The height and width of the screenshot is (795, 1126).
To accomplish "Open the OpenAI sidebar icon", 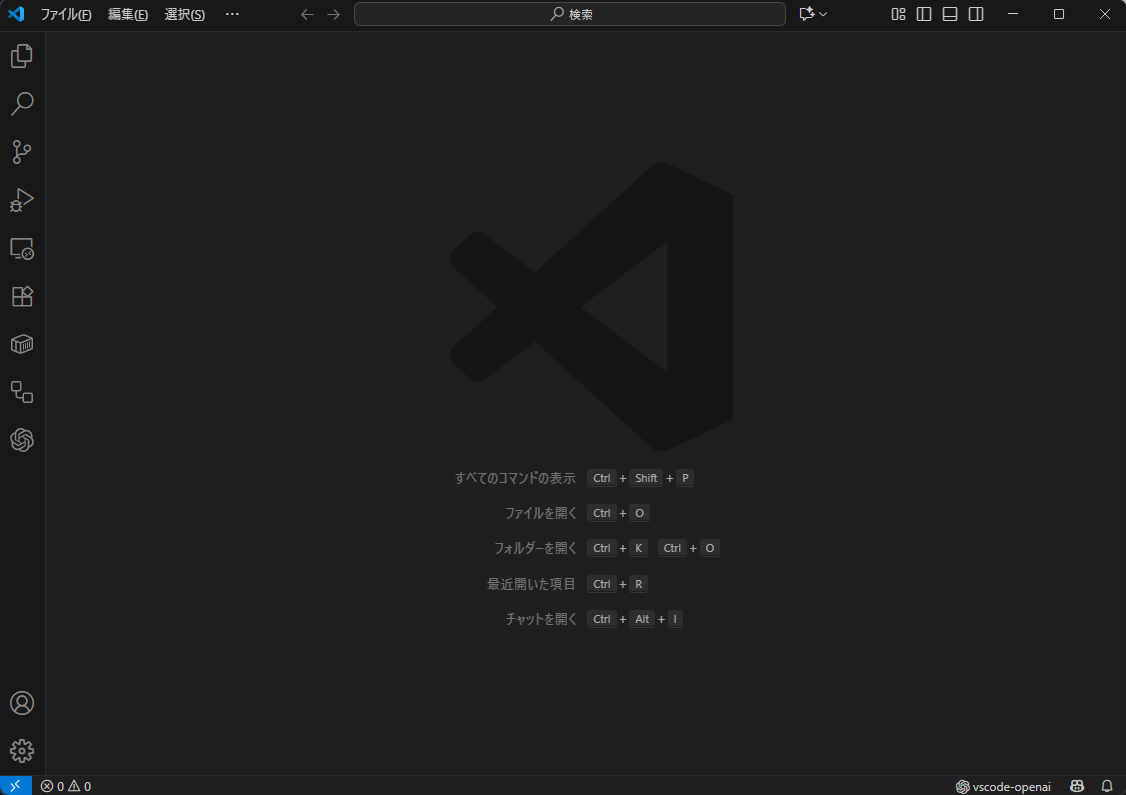I will (22, 440).
